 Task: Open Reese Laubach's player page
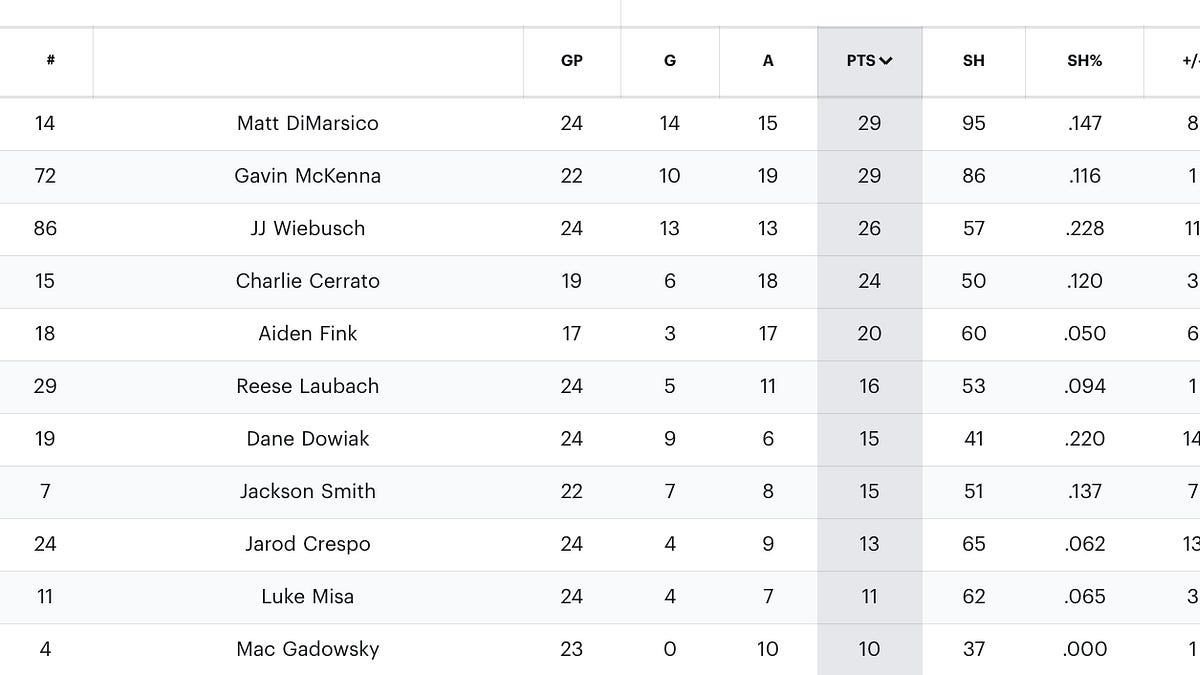pos(308,386)
